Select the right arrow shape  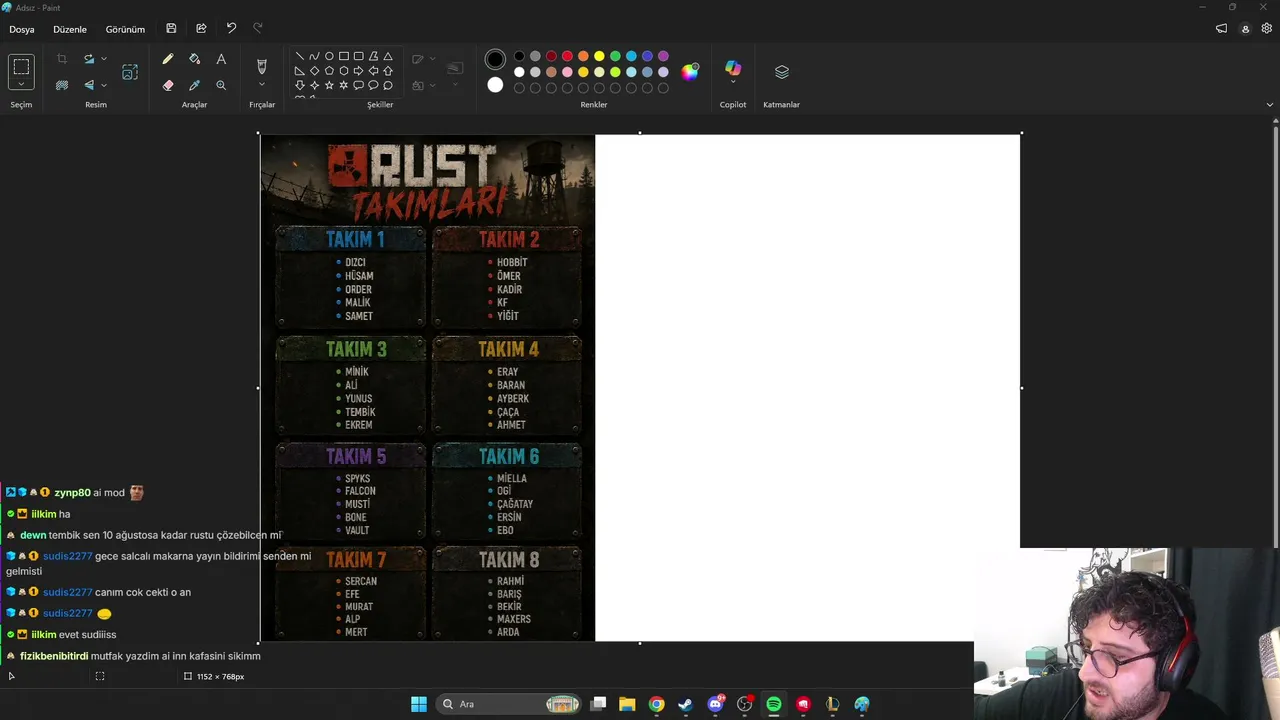pyautogui.click(x=358, y=71)
